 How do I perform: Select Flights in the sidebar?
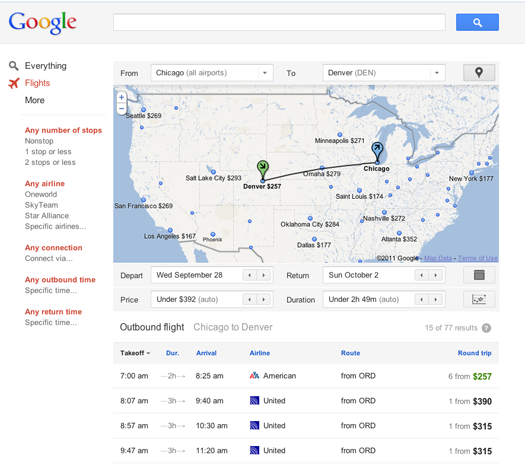click(37, 83)
